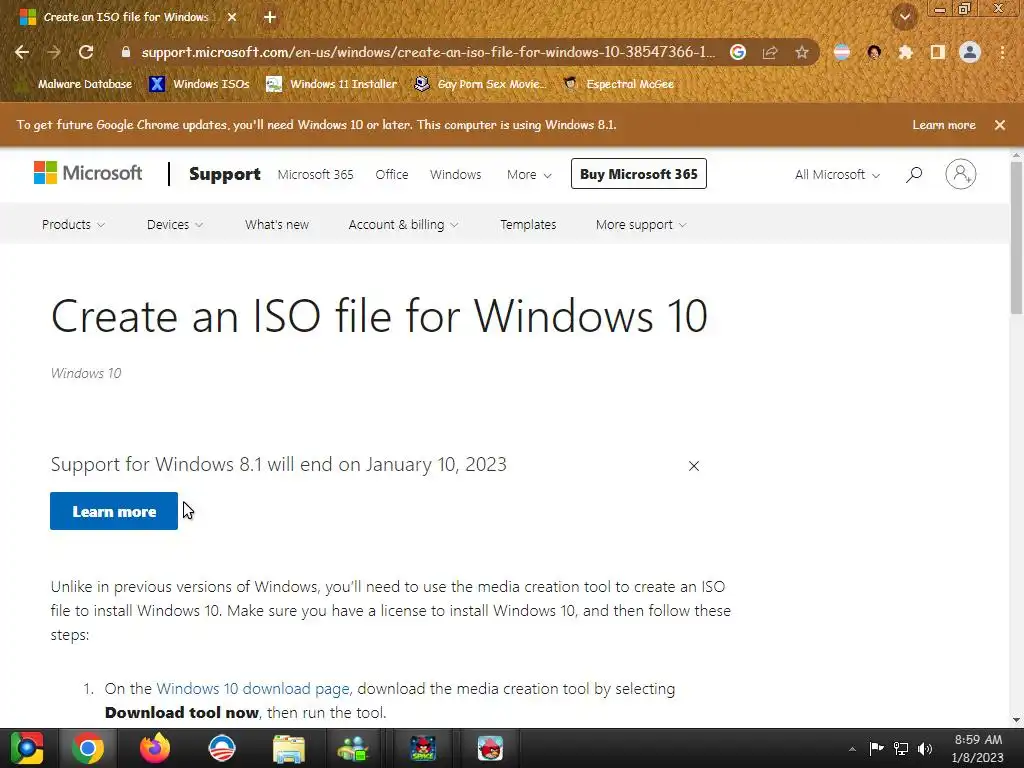Launch Firefox from the taskbar

(x=155, y=748)
